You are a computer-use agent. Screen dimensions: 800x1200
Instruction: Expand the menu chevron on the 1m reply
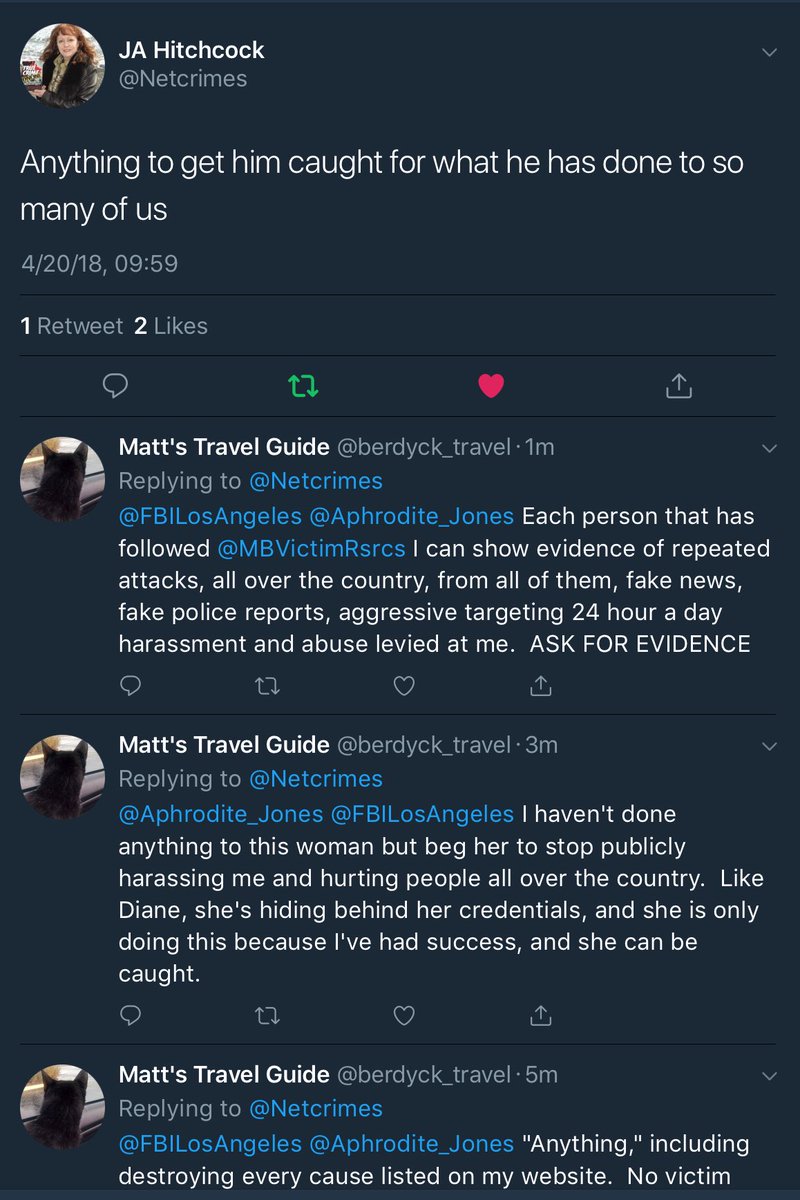(x=768, y=449)
